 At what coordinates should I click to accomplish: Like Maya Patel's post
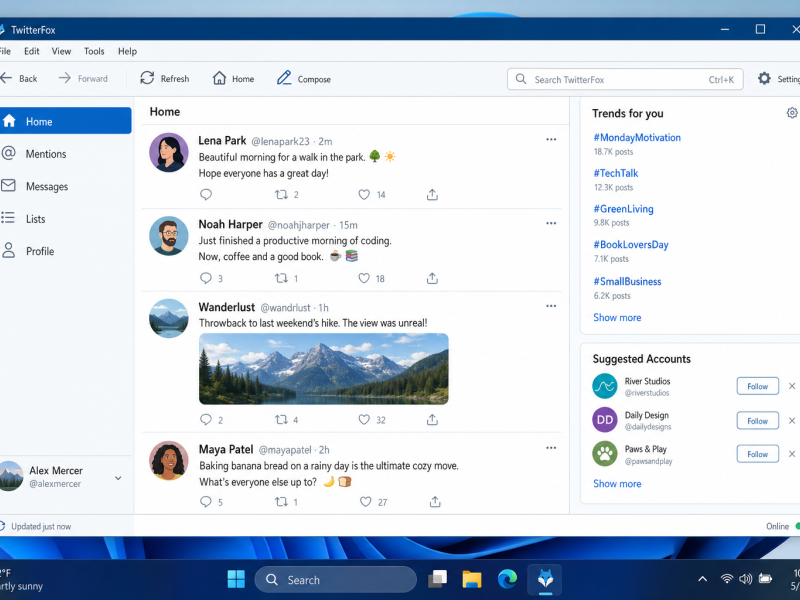coord(365,502)
